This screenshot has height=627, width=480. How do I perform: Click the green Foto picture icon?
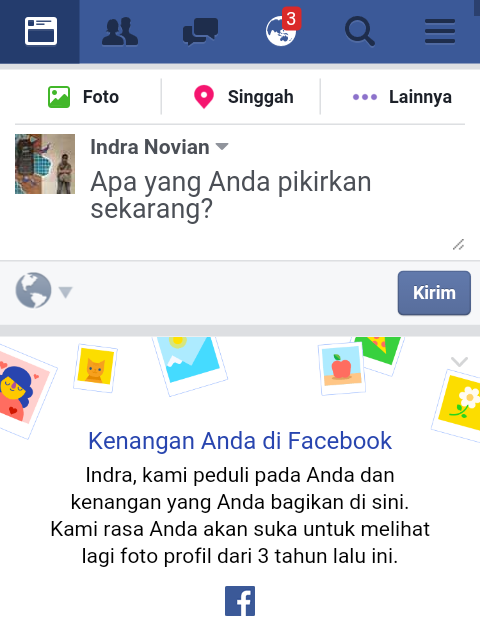coord(59,97)
